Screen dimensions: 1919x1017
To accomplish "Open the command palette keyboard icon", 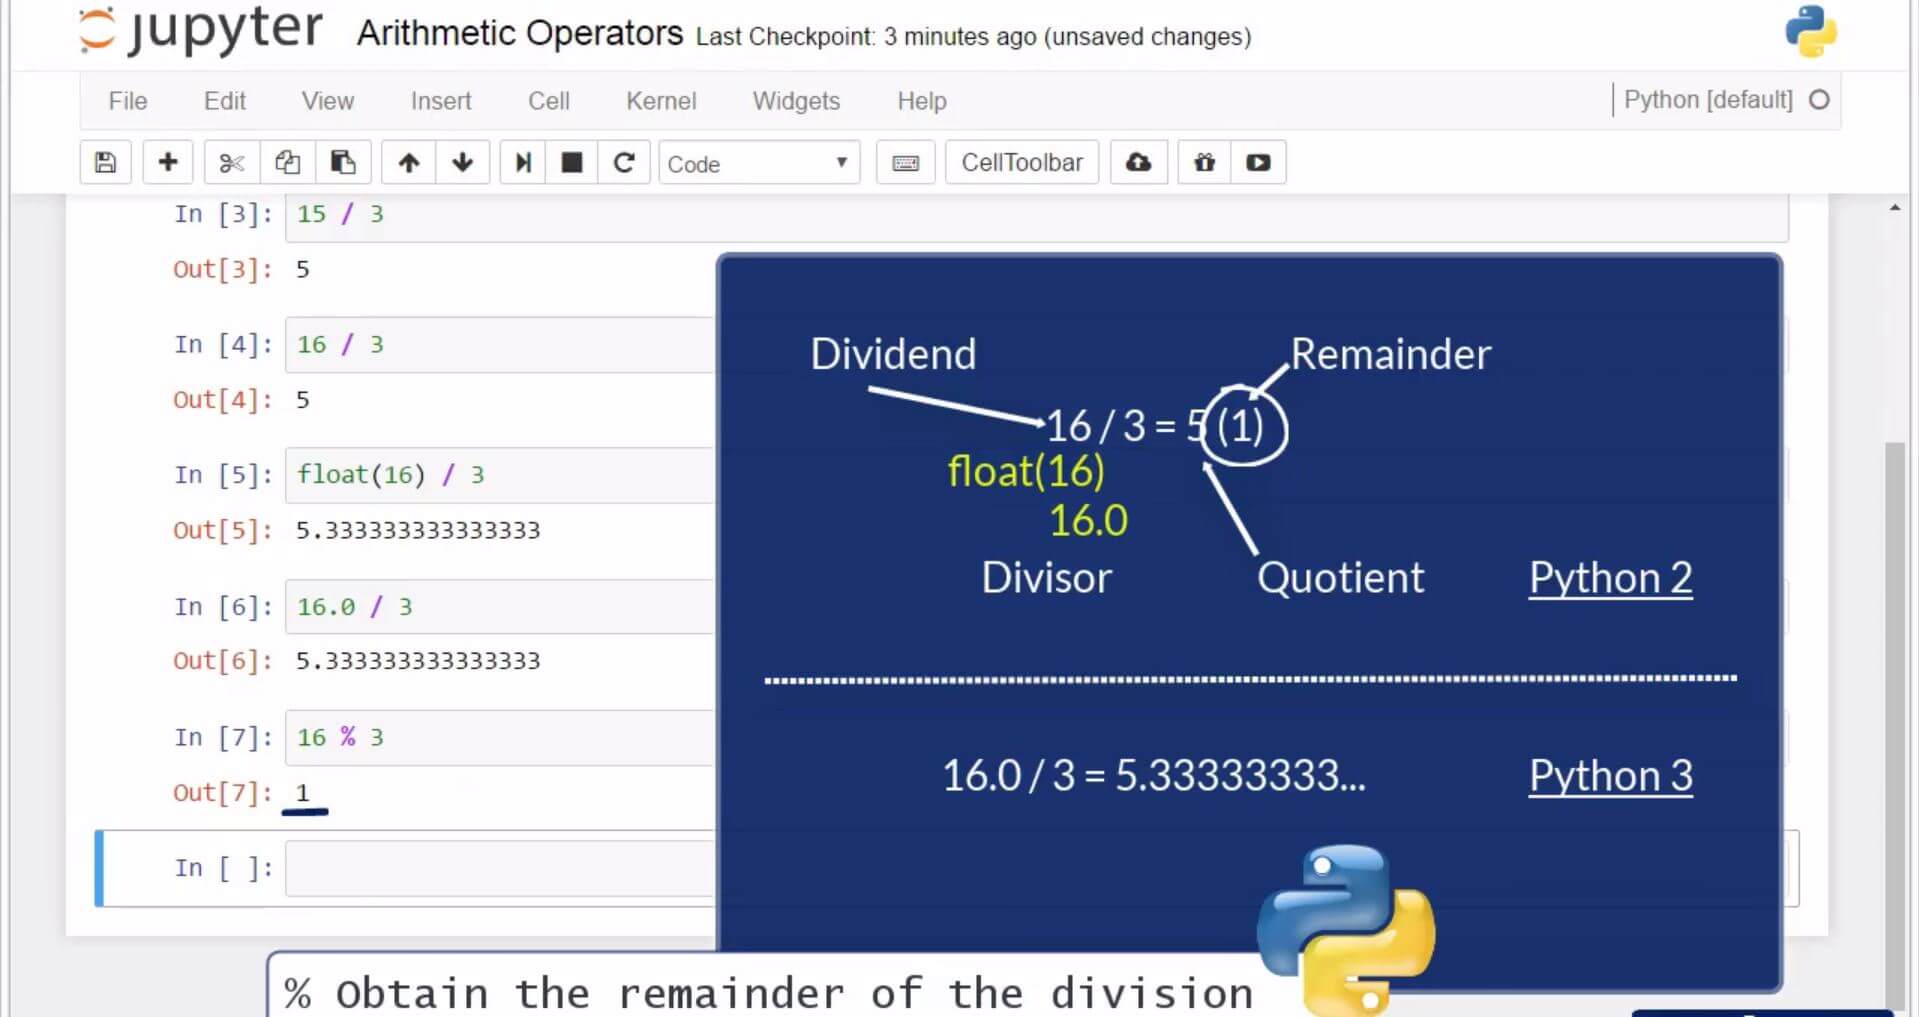I will click(x=905, y=162).
